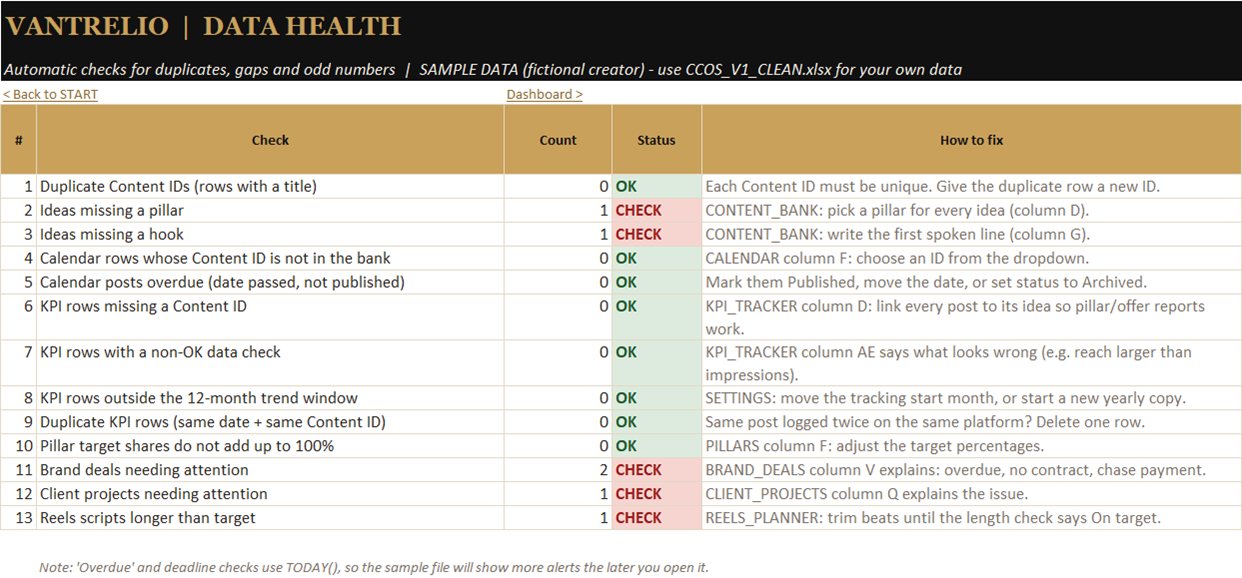The width and height of the screenshot is (1242, 578).
Task: Click fix text 'REELS_PLANNER: trim beats'
Action: [971, 518]
